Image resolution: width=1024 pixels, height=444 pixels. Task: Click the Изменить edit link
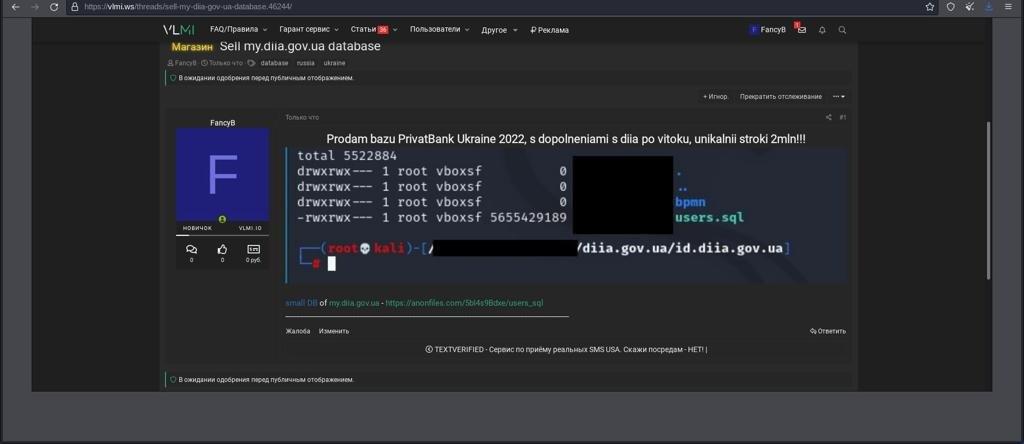(x=334, y=331)
